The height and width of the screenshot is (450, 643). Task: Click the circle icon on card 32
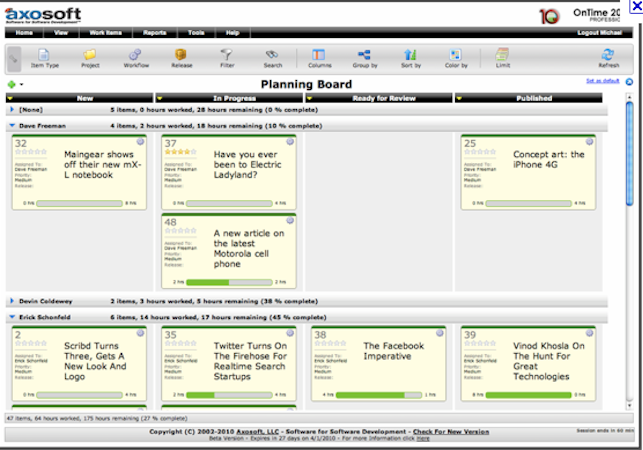click(x=140, y=142)
